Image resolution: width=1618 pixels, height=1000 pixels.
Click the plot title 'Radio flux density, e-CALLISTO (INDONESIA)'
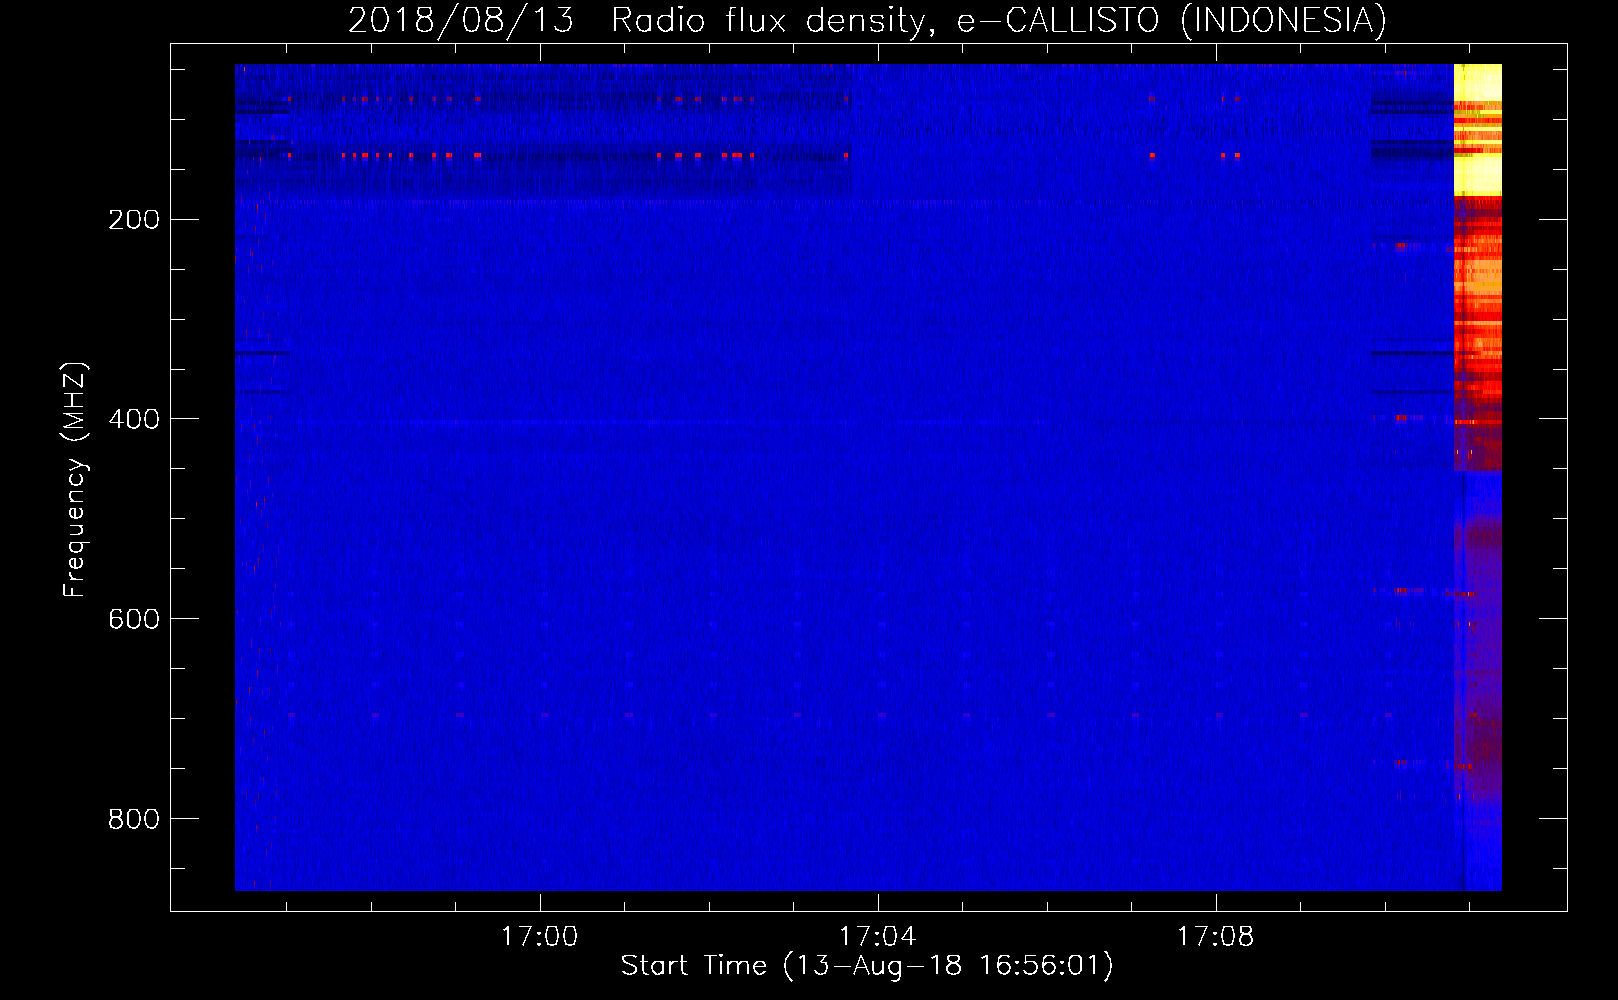tap(999, 20)
